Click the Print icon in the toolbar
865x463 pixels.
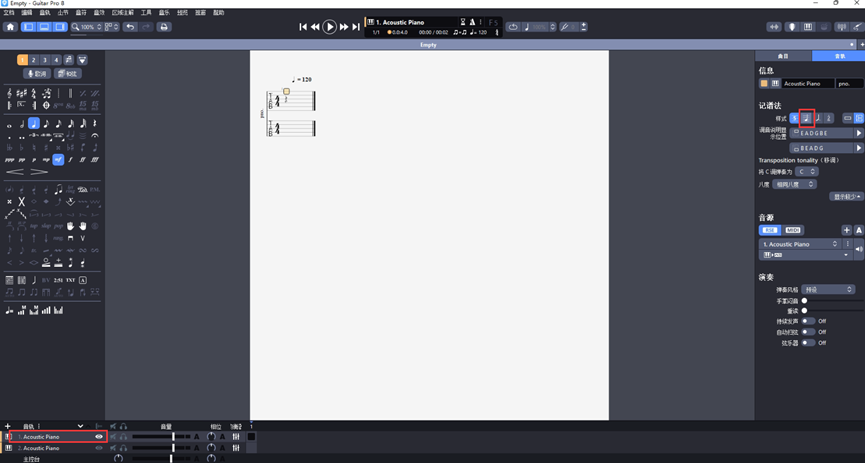pyautogui.click(x=164, y=27)
